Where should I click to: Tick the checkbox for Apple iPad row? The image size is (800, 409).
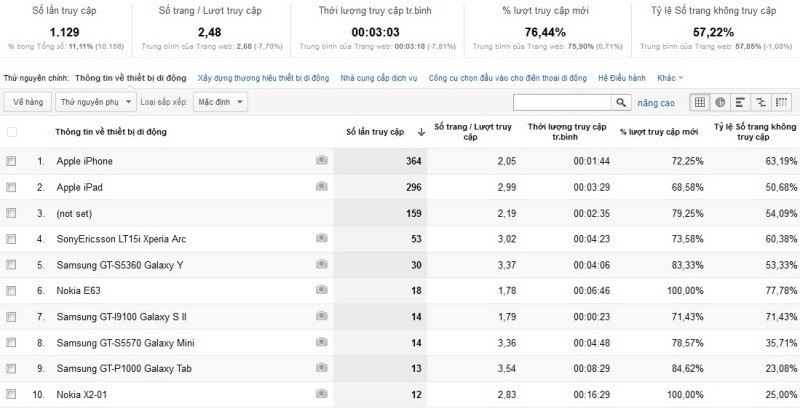point(11,187)
